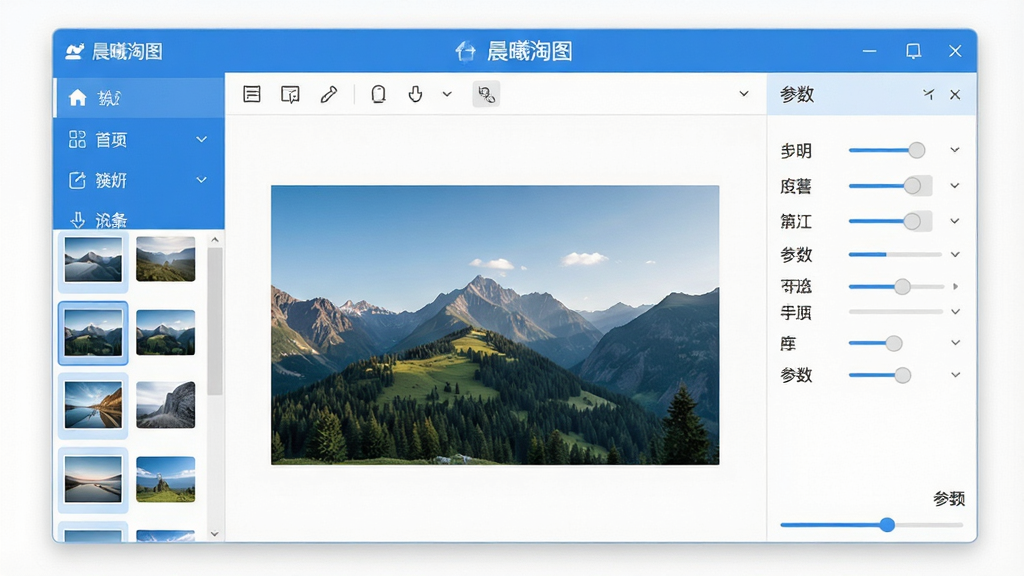The image size is (1024, 576).
Task: Select the calm lake at dusk thumbnail
Action: click(x=93, y=479)
